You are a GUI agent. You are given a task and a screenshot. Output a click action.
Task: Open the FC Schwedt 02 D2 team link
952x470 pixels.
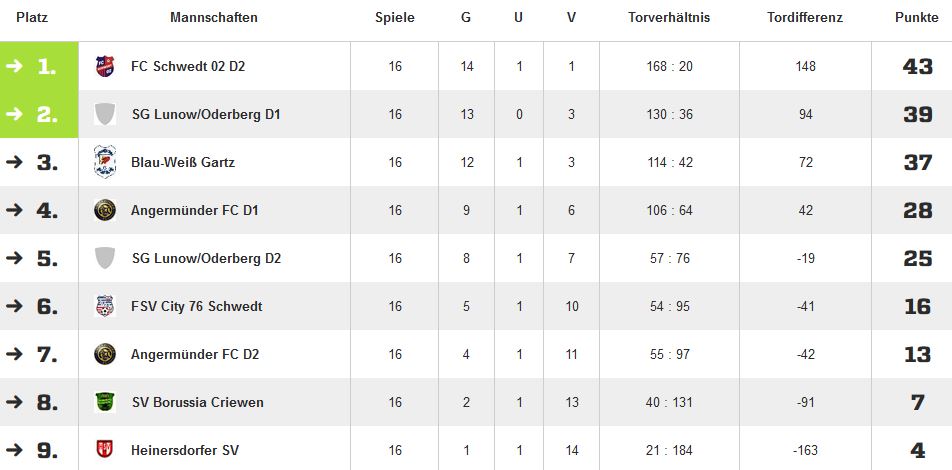click(x=188, y=66)
